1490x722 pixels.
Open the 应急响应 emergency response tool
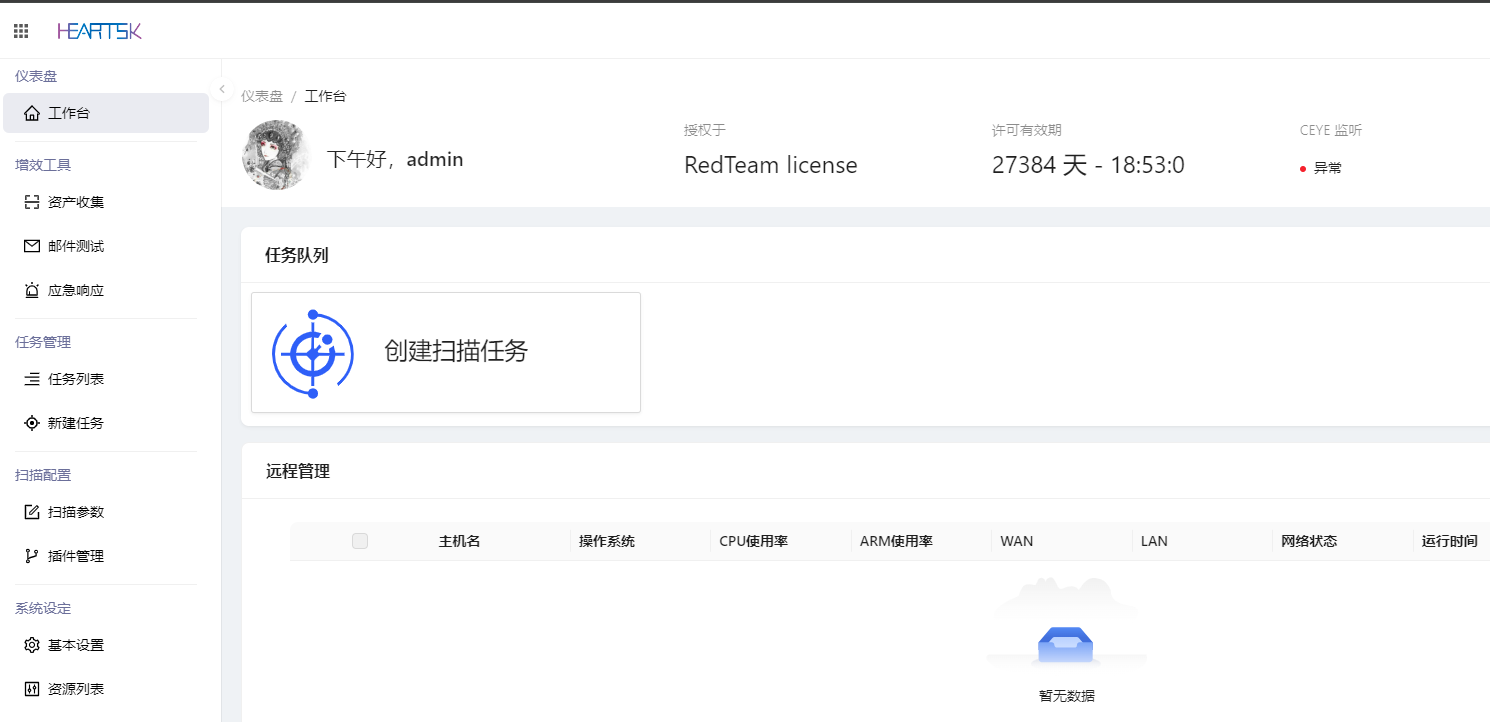(76, 289)
